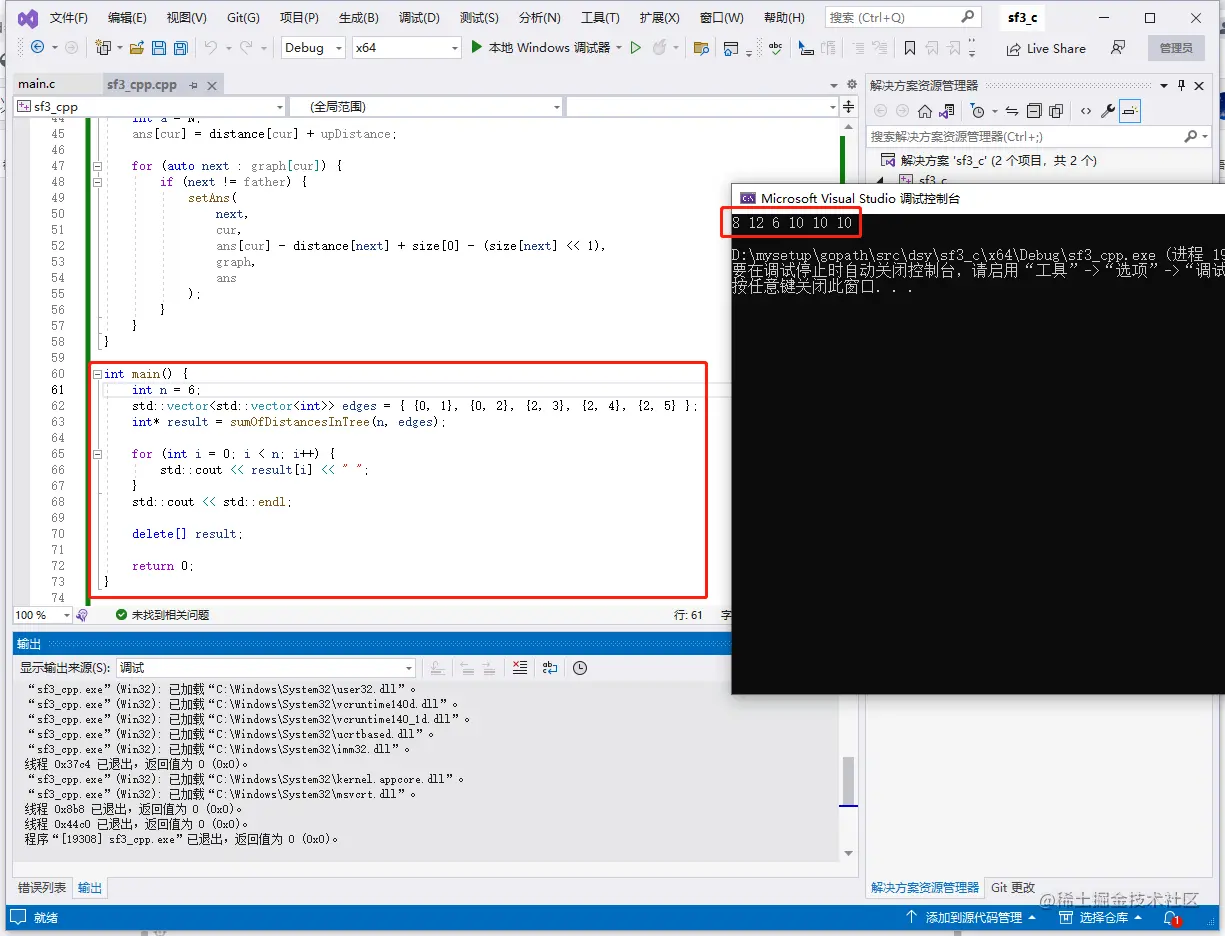Close the sf3_cpp.cpp tab
The width and height of the screenshot is (1225, 936).
(x=211, y=85)
